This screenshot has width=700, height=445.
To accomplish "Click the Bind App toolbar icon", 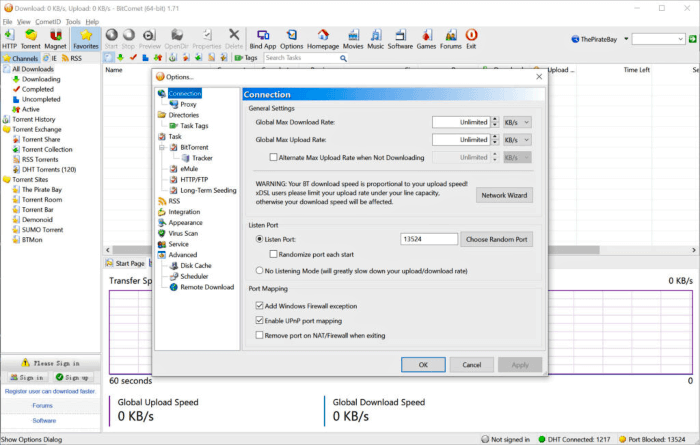I will pos(262,39).
